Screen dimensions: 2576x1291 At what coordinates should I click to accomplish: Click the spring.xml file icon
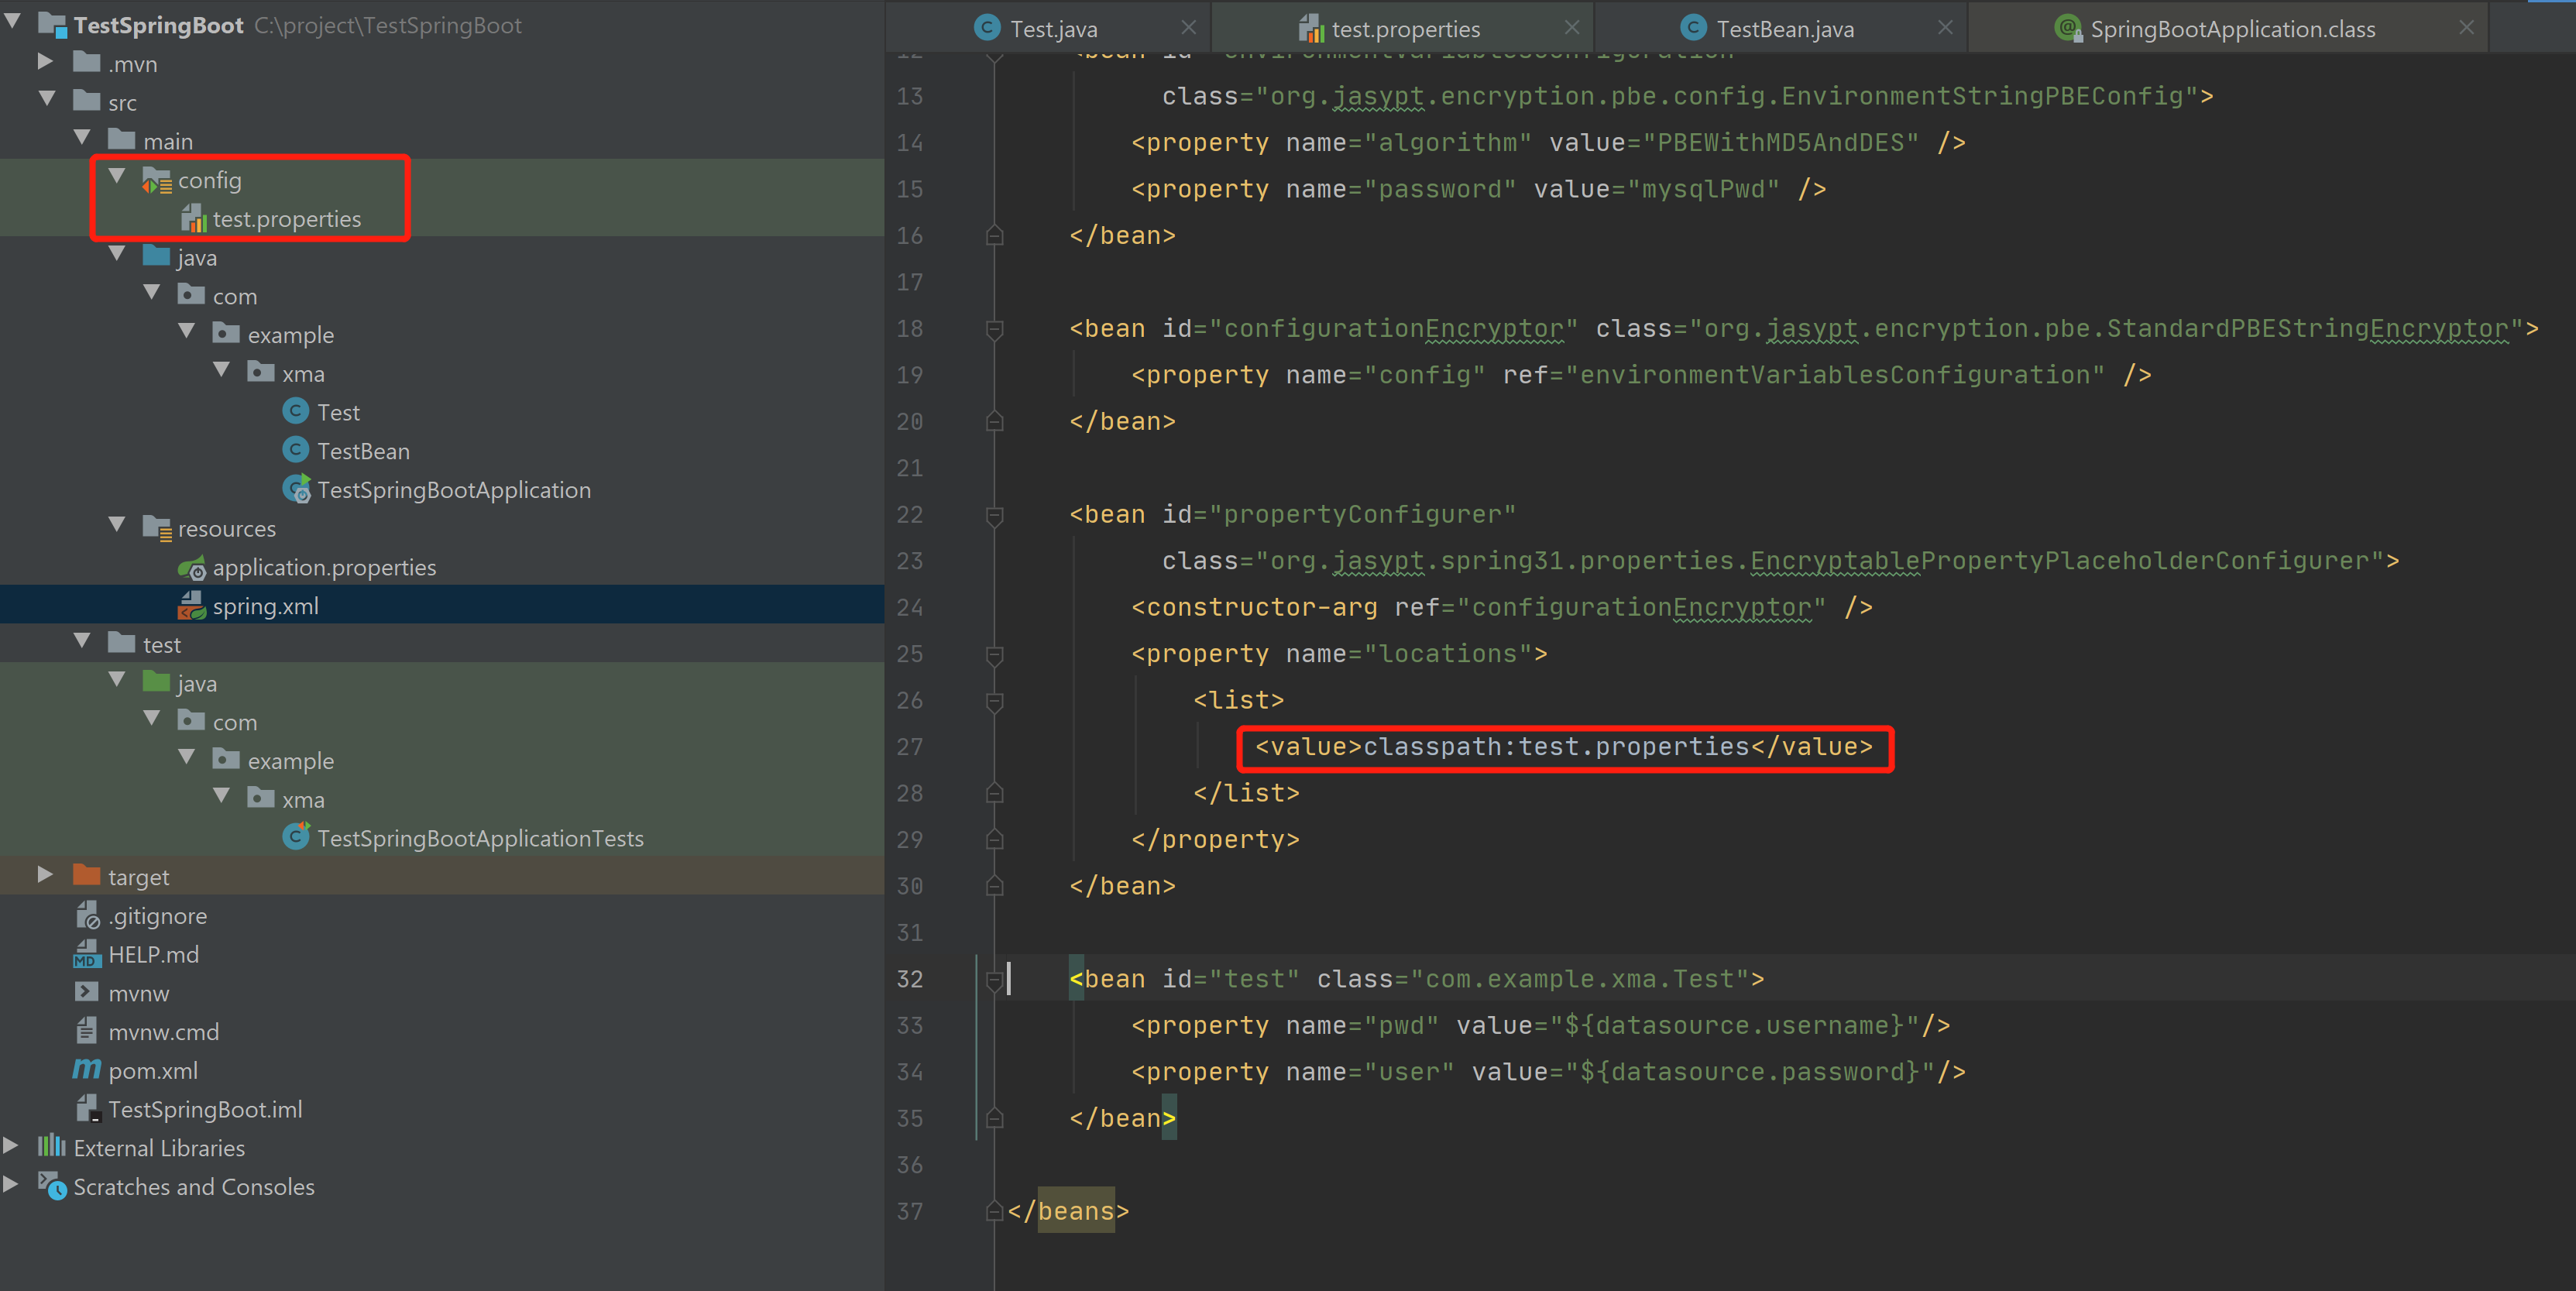coord(192,606)
